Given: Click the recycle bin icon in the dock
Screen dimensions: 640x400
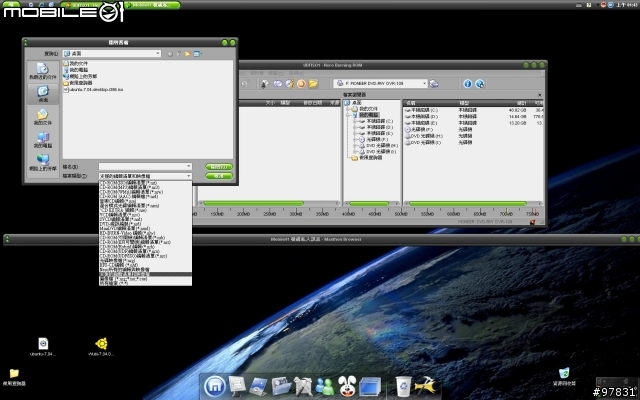Looking at the screenshot, I should (x=403, y=386).
